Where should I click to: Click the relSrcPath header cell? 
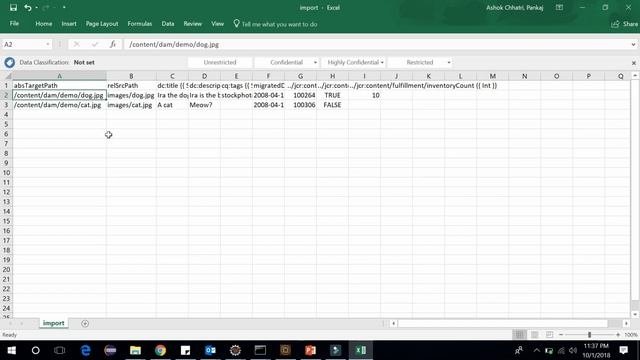pos(131,85)
